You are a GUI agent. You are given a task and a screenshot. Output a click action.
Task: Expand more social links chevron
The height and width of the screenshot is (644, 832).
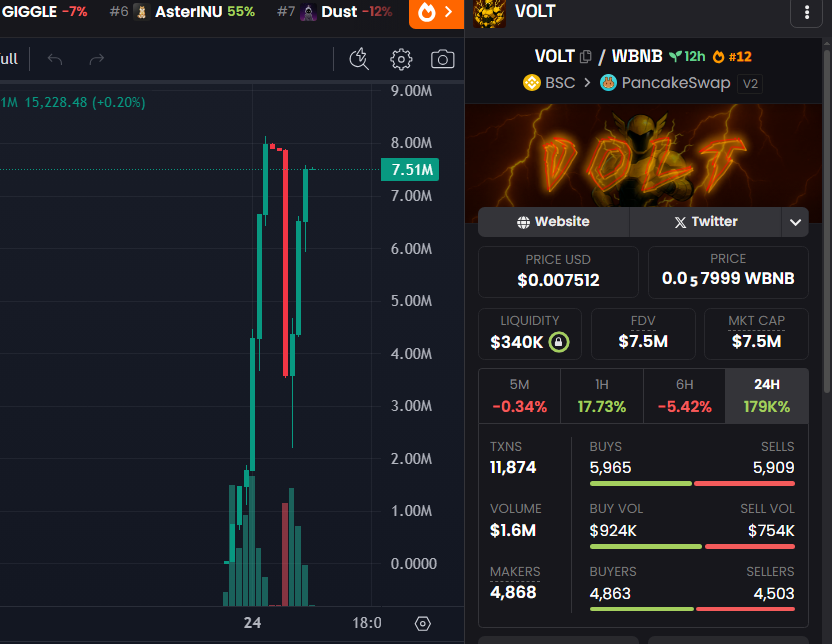tap(795, 222)
